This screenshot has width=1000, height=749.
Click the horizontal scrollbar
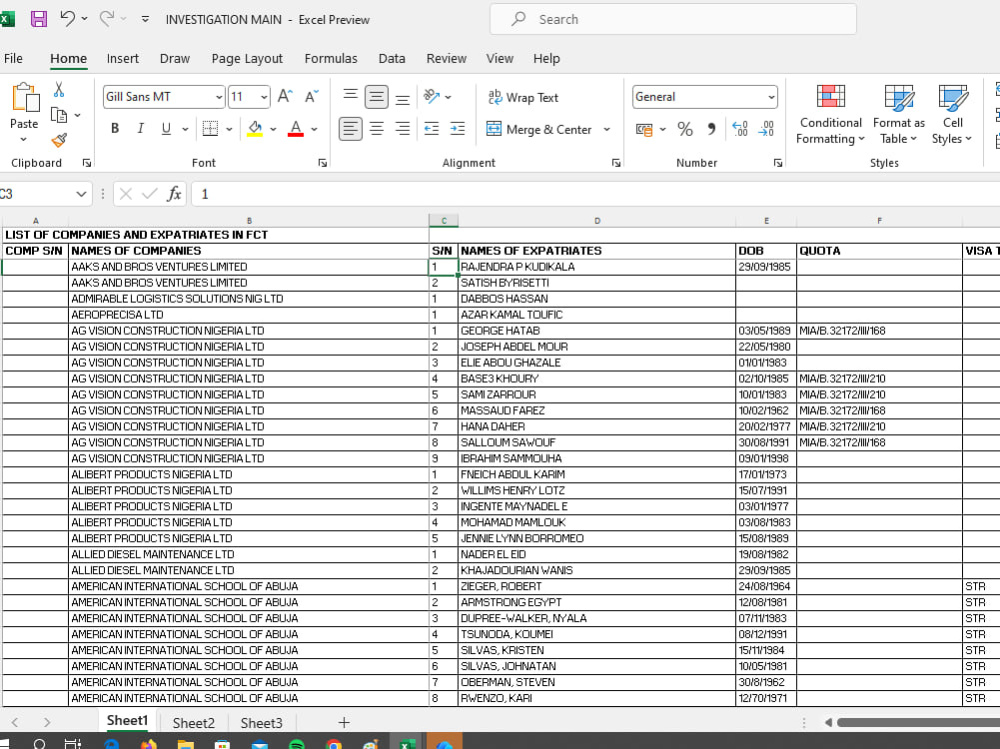[918, 723]
